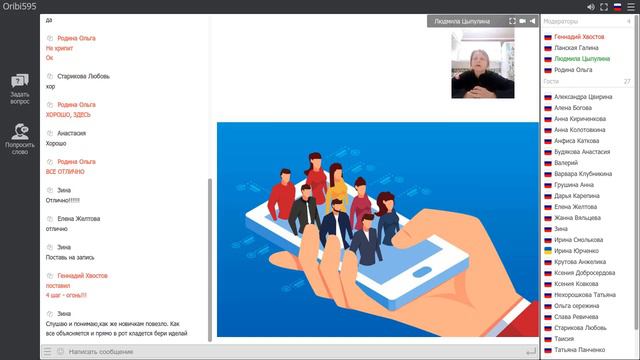Select guest Таисия
640x360 pixels.
point(564,339)
